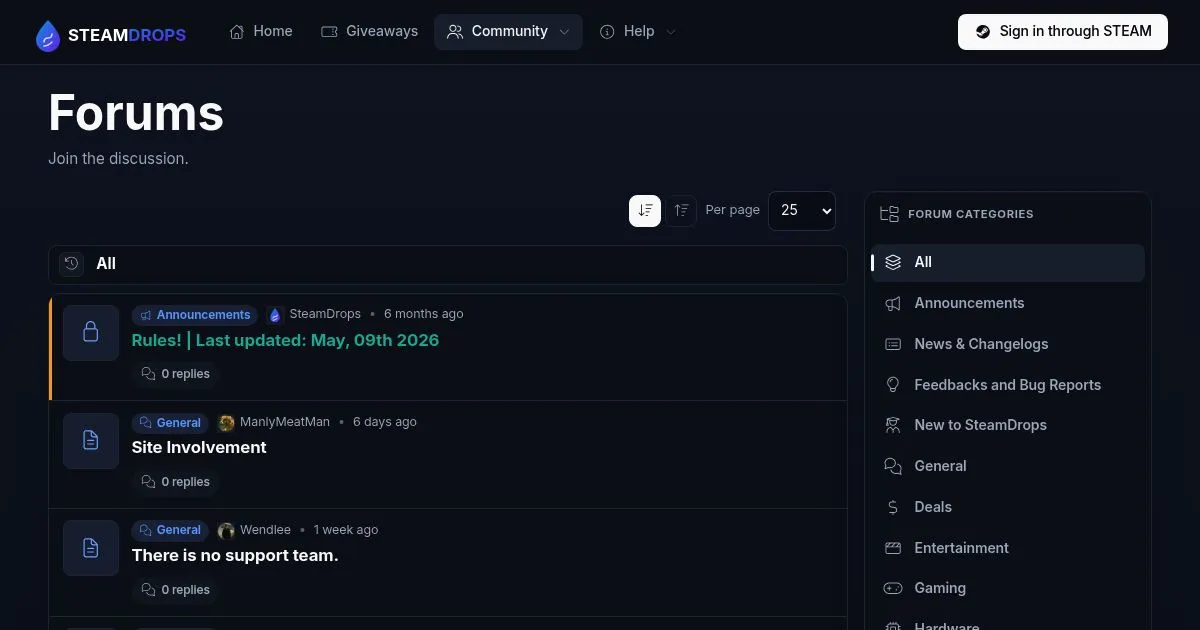Click General tag on no support team thread
The height and width of the screenshot is (630, 1200).
tap(170, 530)
